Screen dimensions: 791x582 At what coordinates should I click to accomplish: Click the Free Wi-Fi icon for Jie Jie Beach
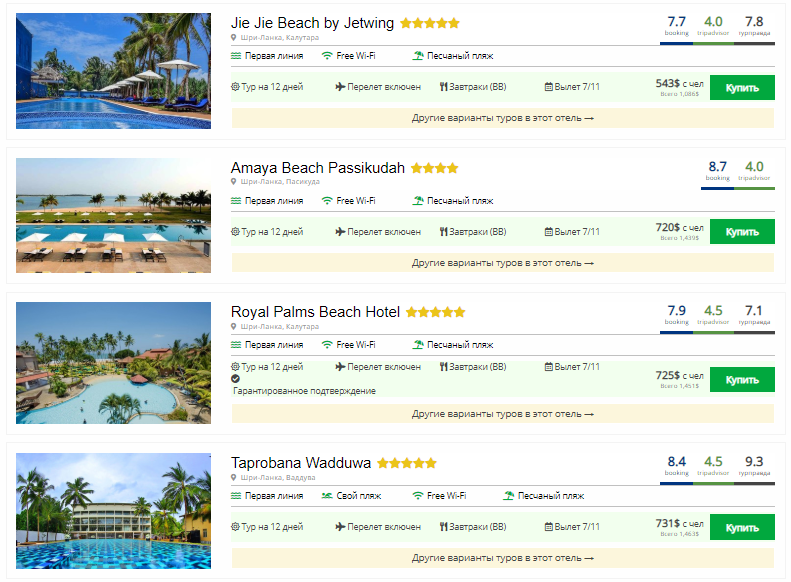[x=327, y=56]
